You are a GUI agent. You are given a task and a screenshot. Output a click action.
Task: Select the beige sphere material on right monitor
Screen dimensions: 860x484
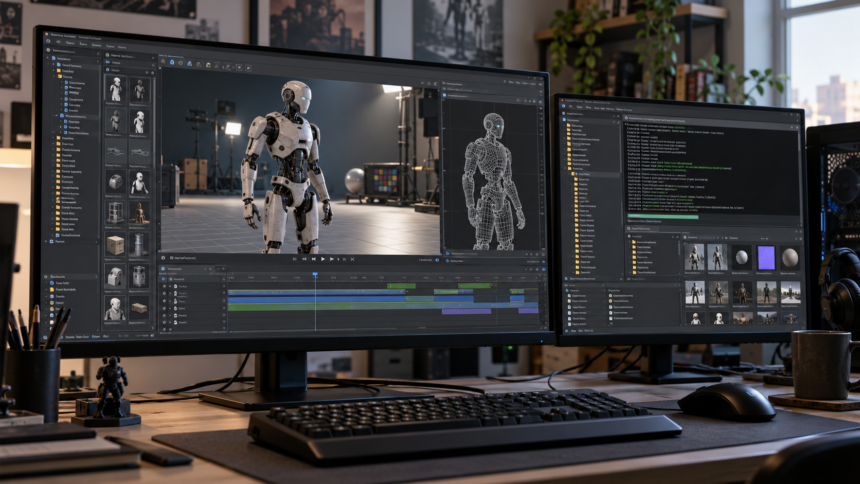coord(790,257)
